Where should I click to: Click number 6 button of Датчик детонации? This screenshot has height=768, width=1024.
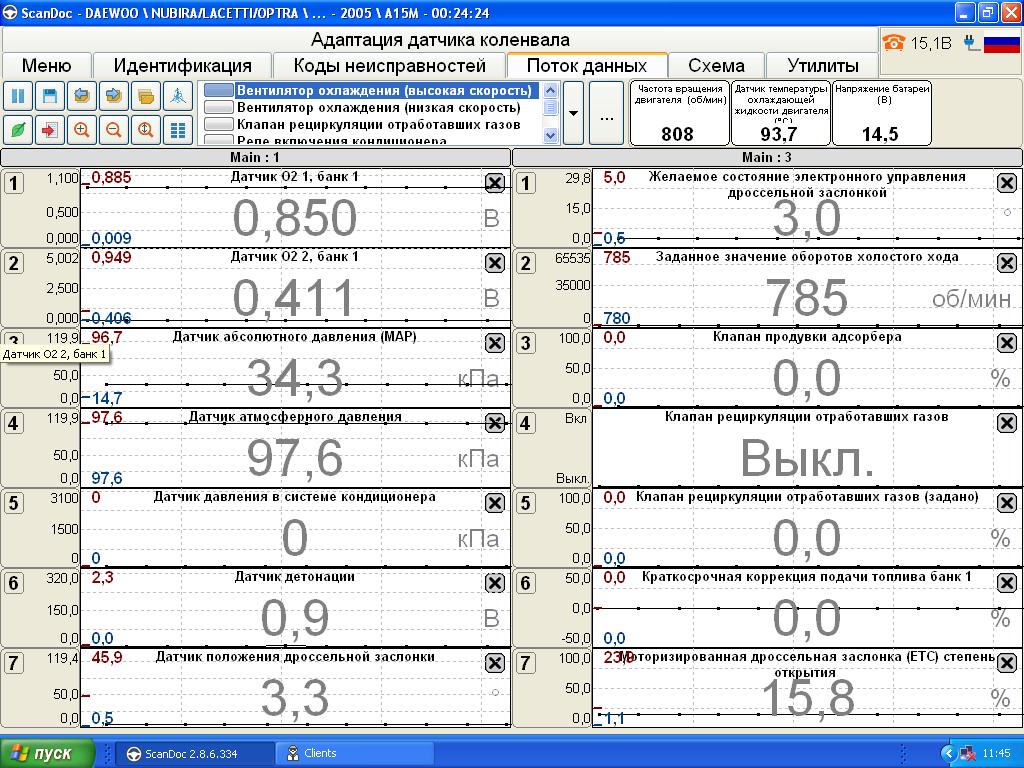pos(14,583)
